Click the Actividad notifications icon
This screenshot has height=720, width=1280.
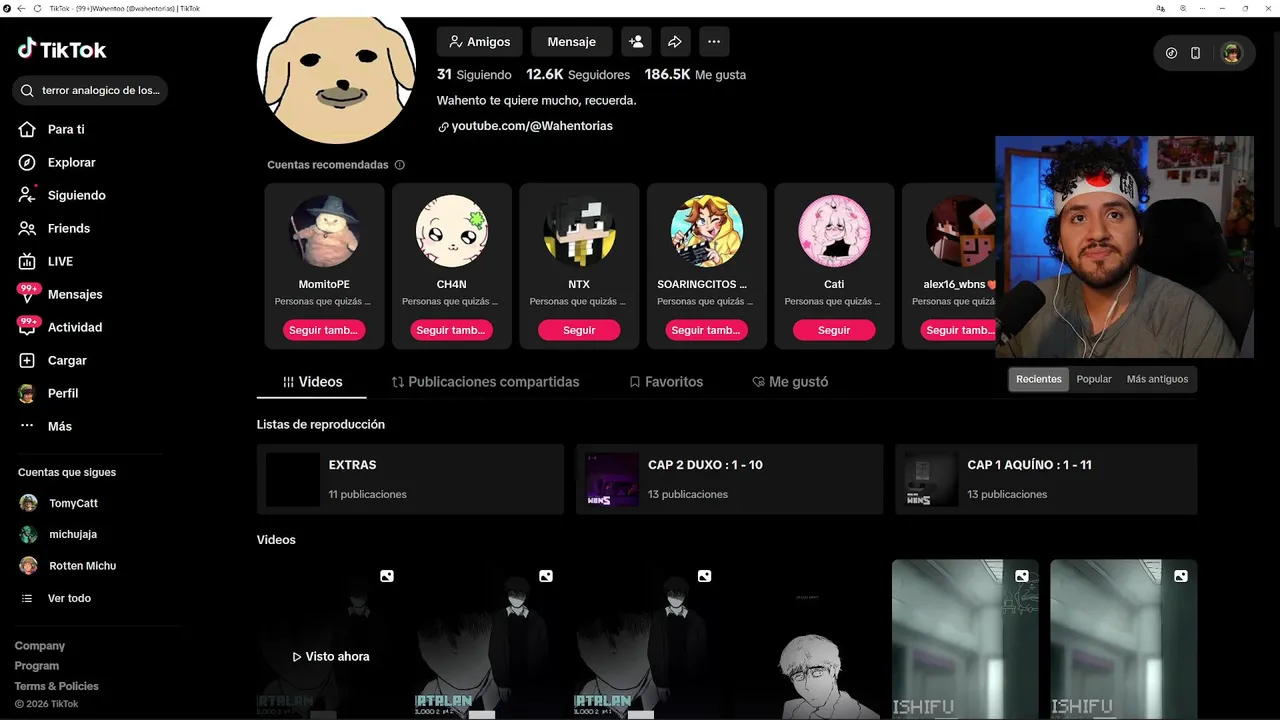(x=27, y=327)
